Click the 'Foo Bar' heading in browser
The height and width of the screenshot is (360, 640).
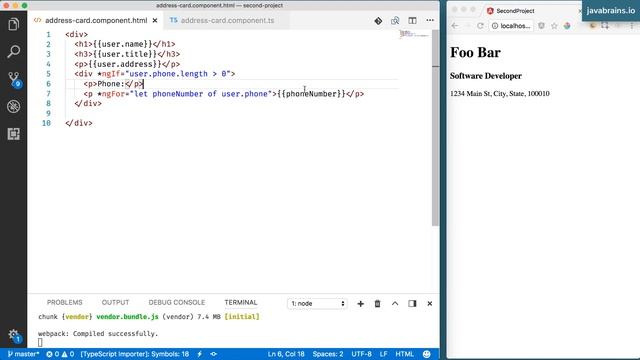coord(475,52)
